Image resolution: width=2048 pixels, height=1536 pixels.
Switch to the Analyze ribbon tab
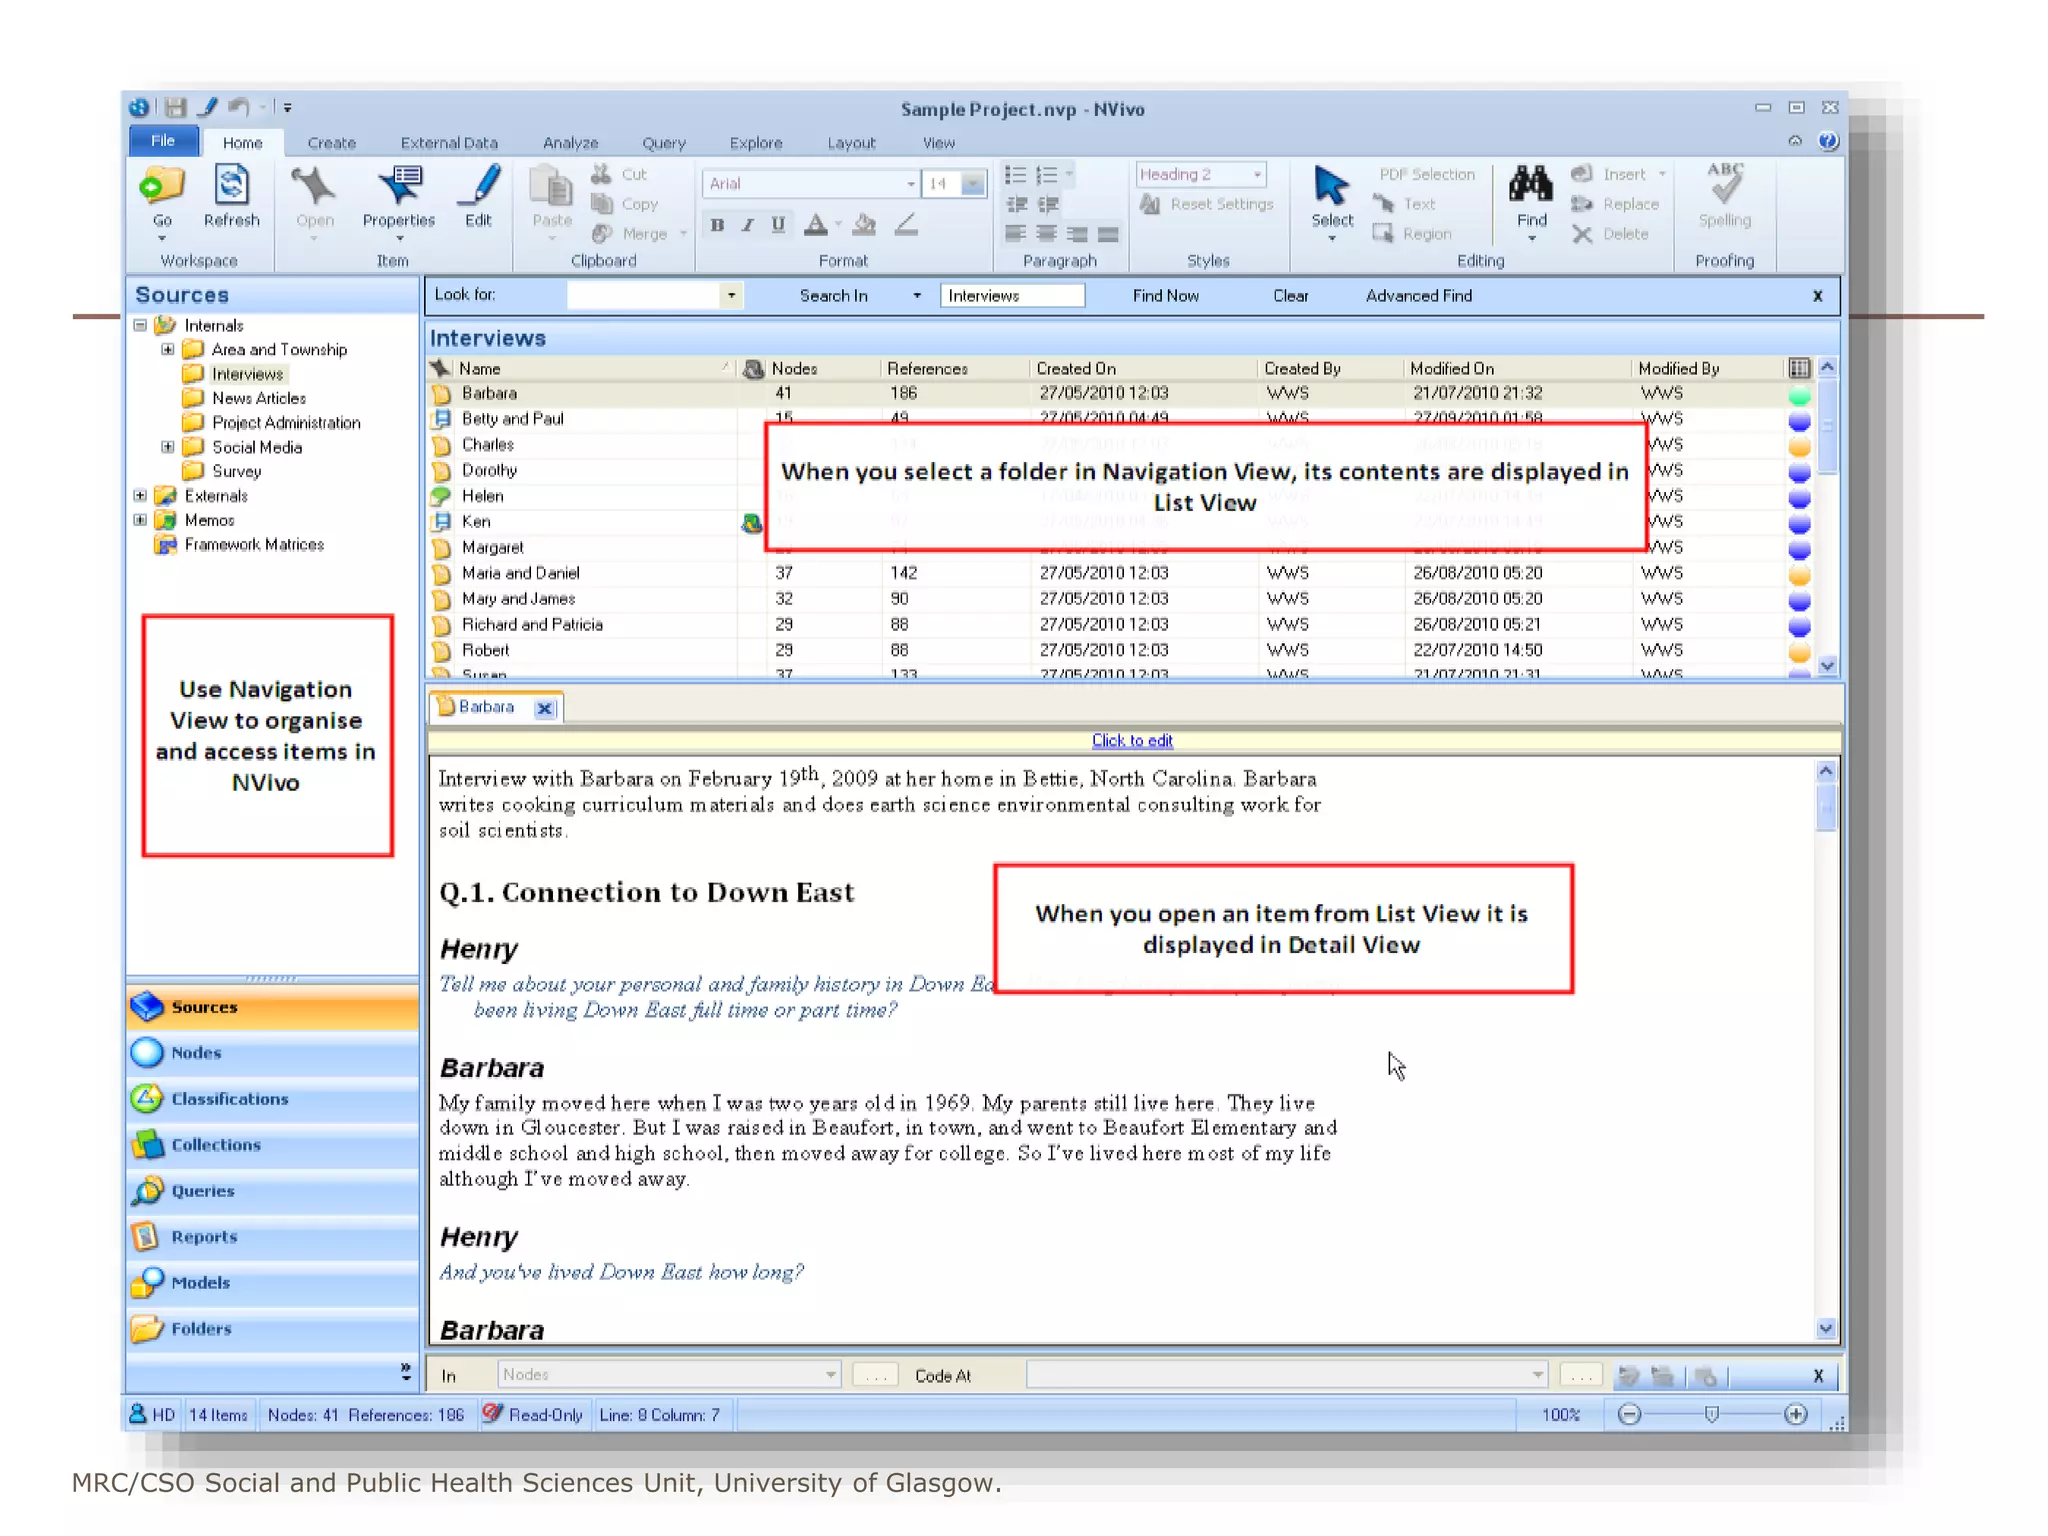[x=570, y=143]
